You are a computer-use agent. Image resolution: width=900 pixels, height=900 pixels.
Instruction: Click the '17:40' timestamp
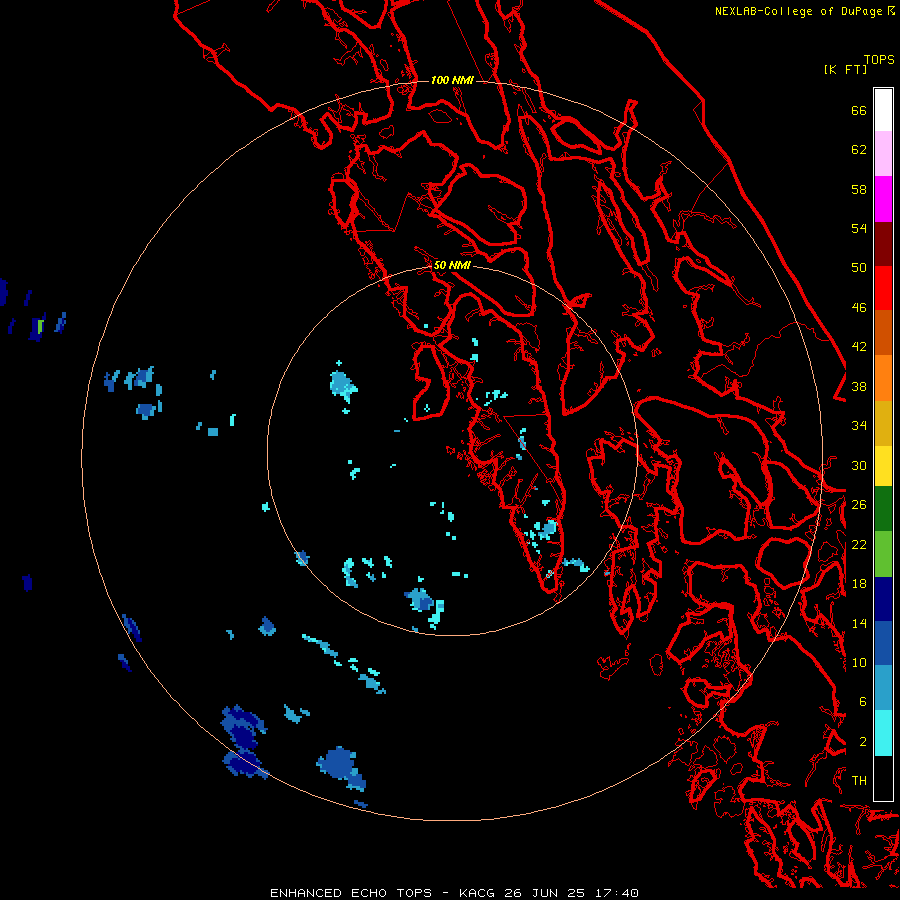[616, 893]
